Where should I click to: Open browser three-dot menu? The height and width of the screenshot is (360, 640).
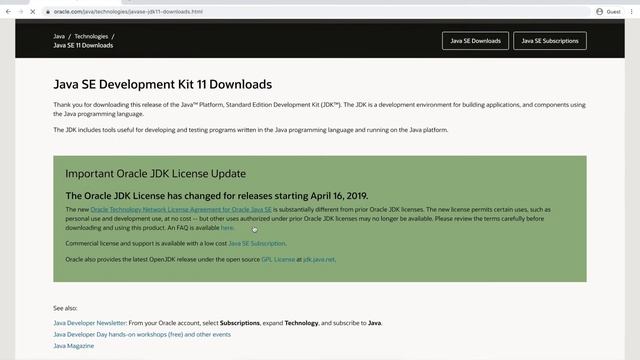pos(631,12)
